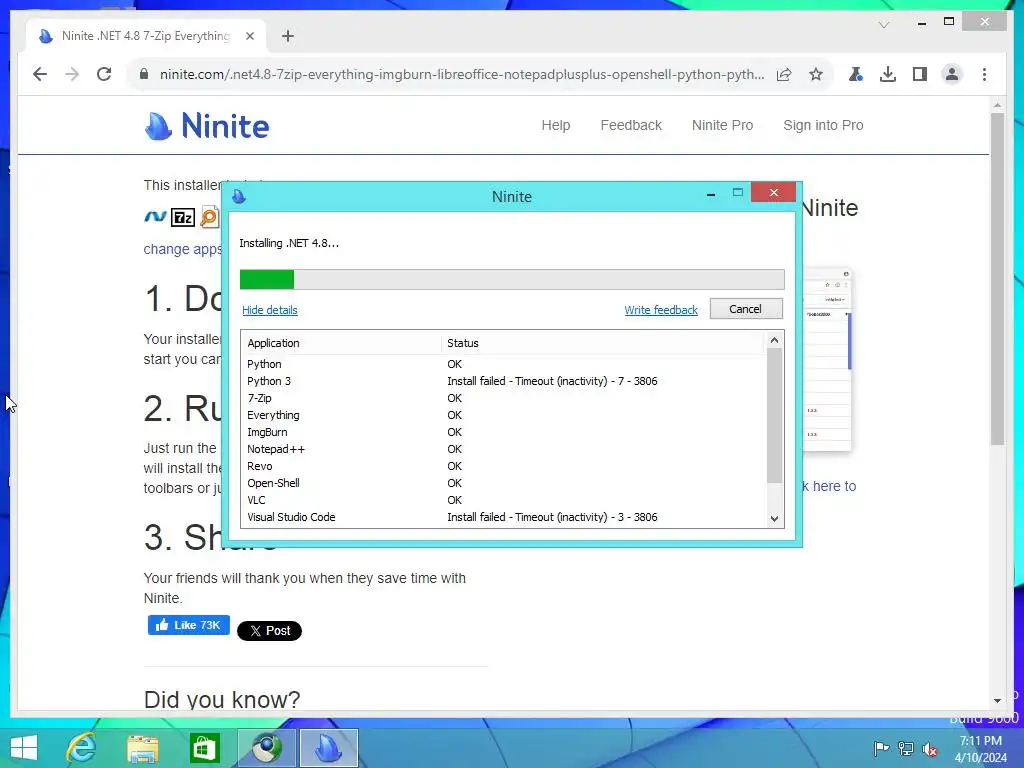
Task: Open File Explorer from taskbar
Action: click(143, 748)
